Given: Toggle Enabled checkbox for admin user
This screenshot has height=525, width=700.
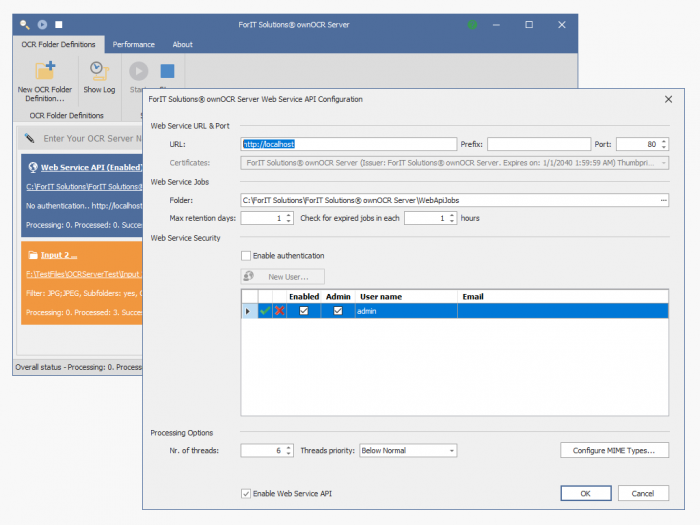Looking at the screenshot, I should [304, 311].
